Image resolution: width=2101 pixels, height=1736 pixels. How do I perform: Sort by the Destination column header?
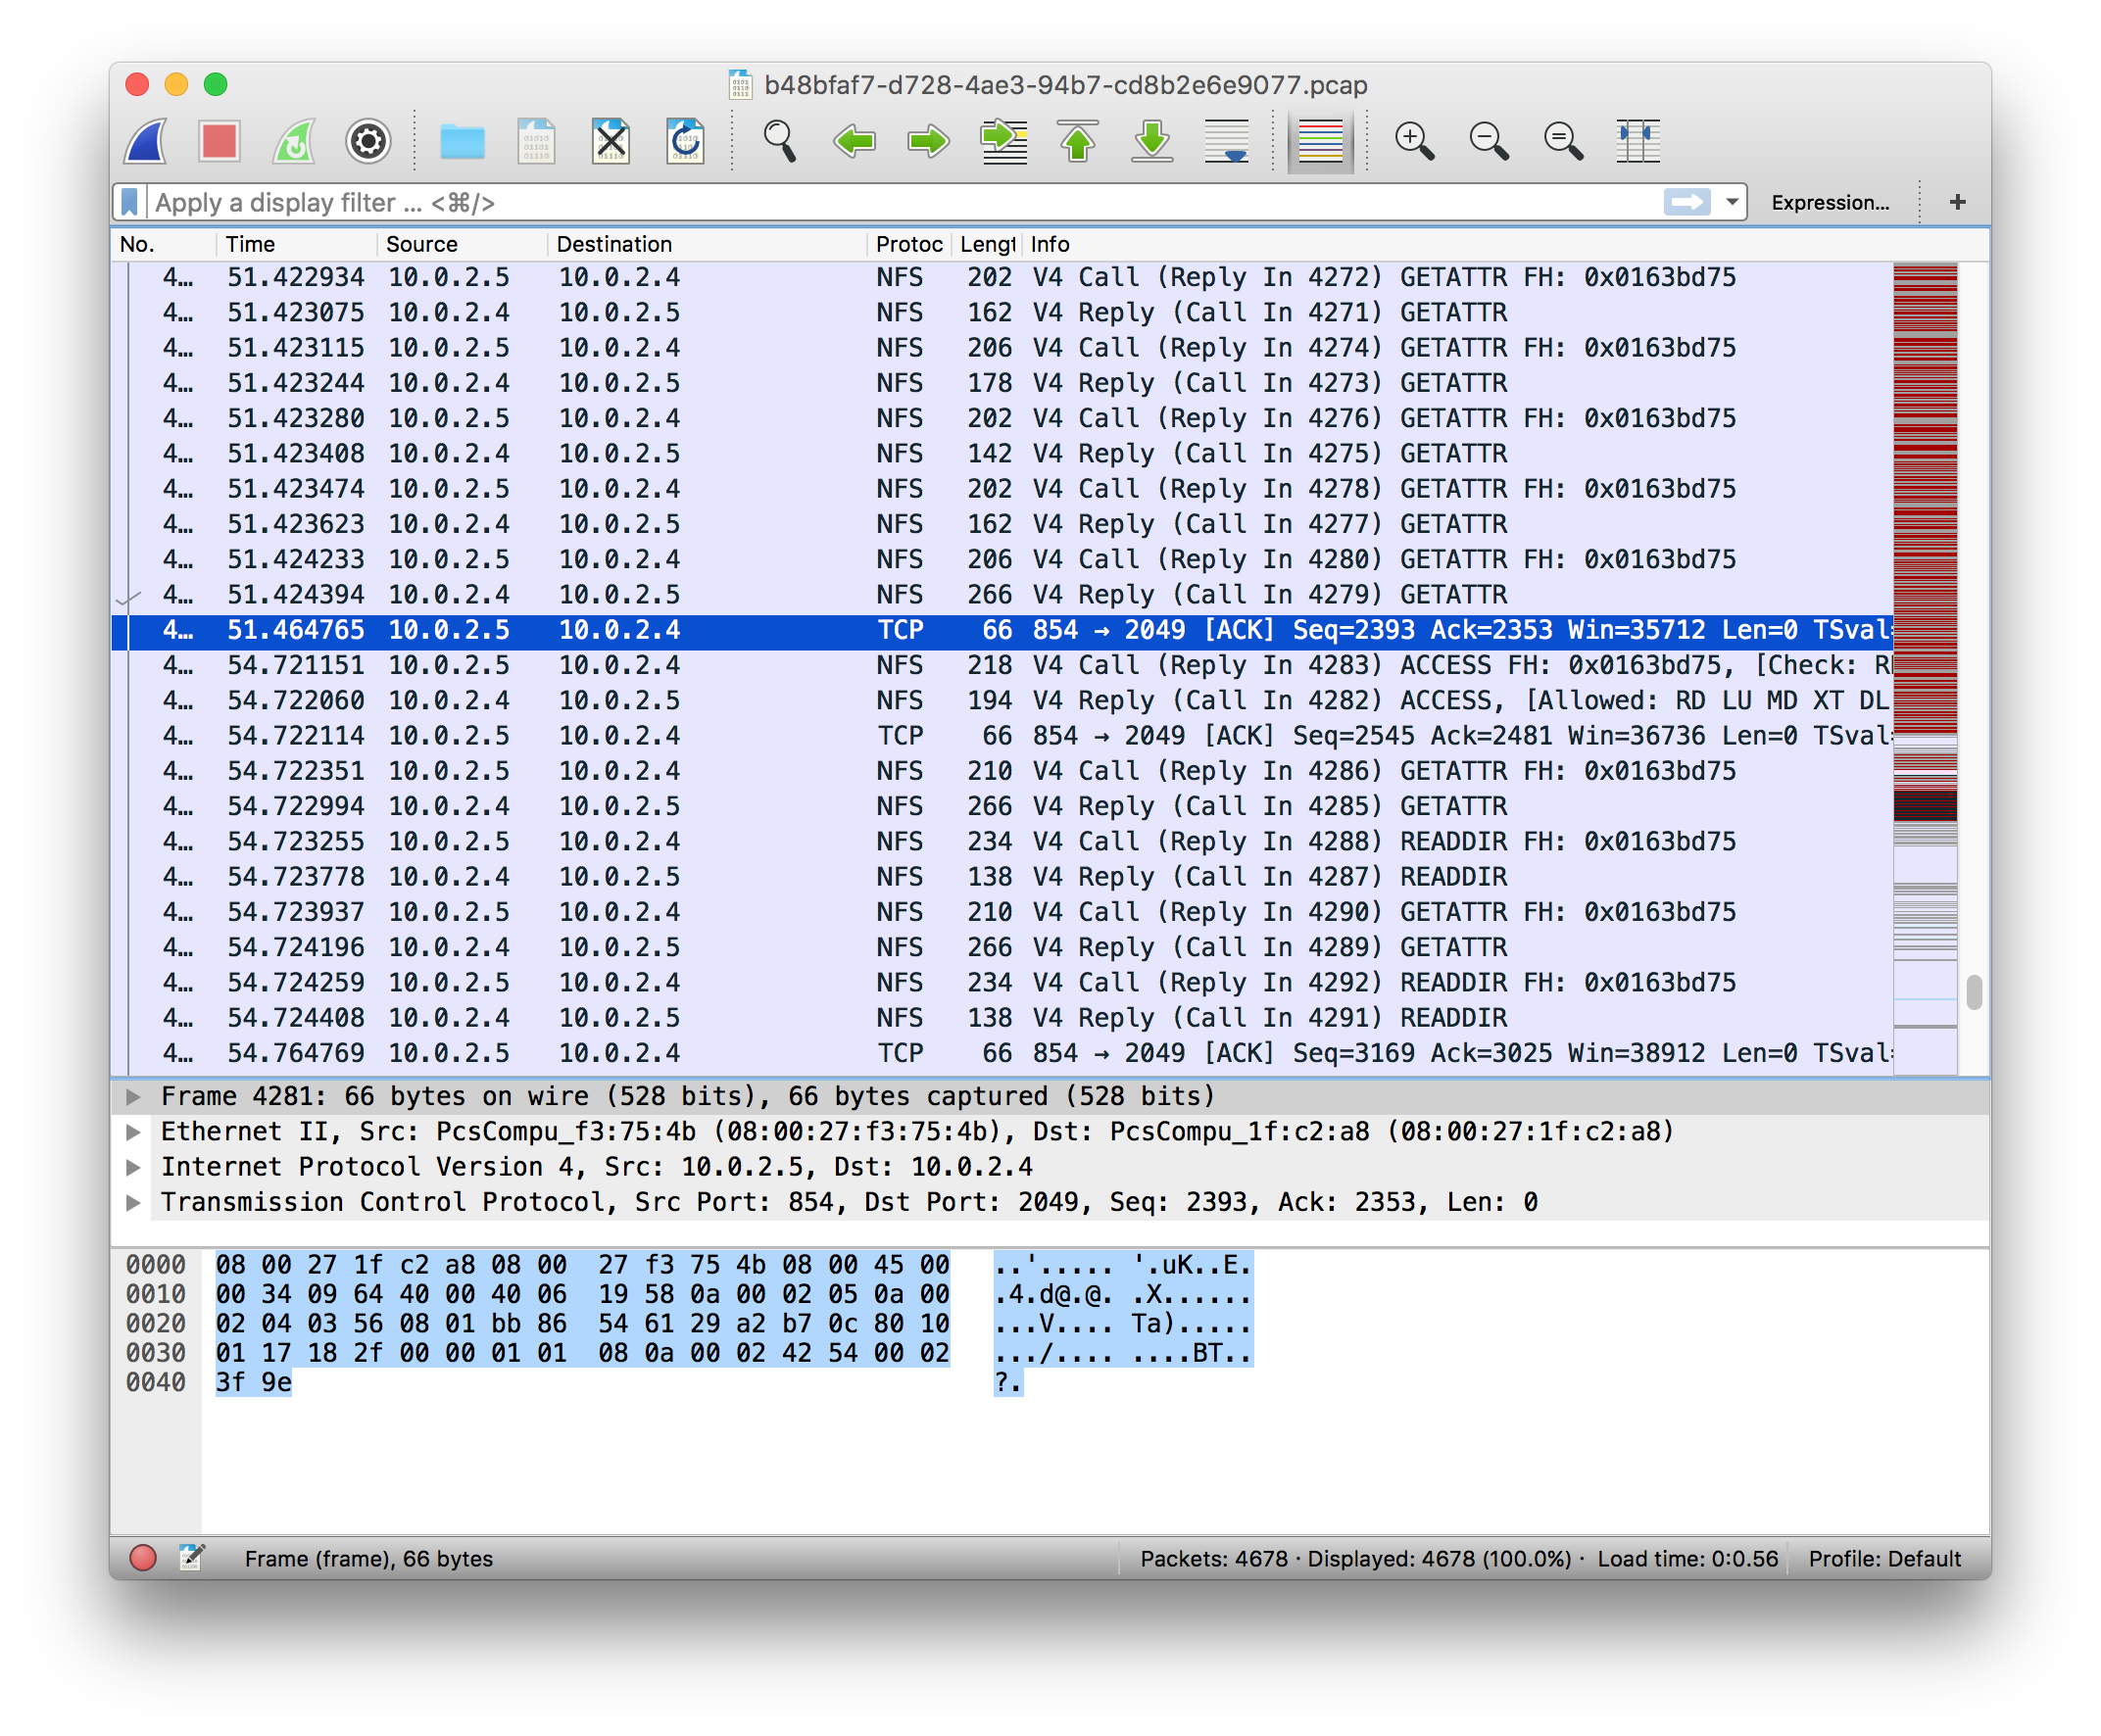[x=613, y=244]
